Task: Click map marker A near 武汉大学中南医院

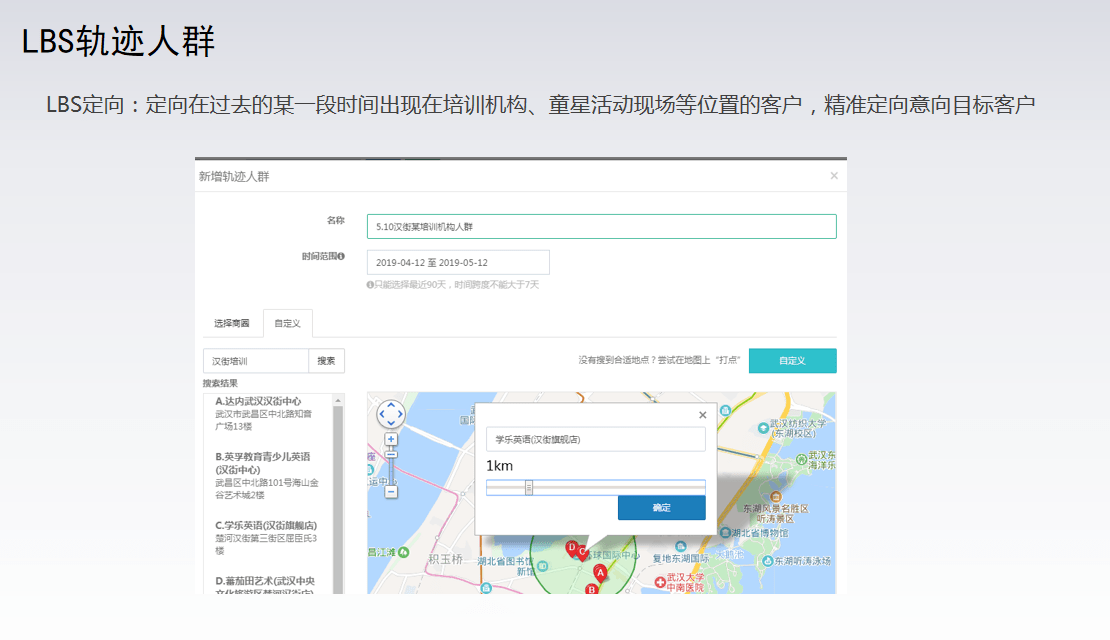Action: coord(600,573)
